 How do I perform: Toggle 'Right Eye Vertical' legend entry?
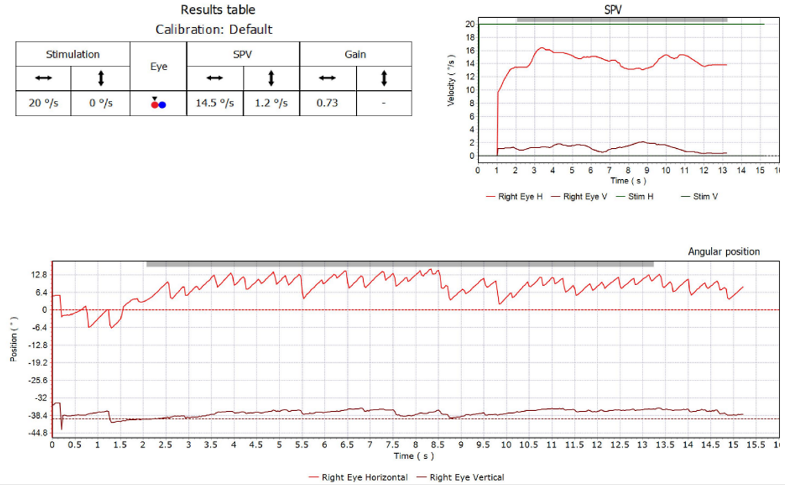click(461, 477)
